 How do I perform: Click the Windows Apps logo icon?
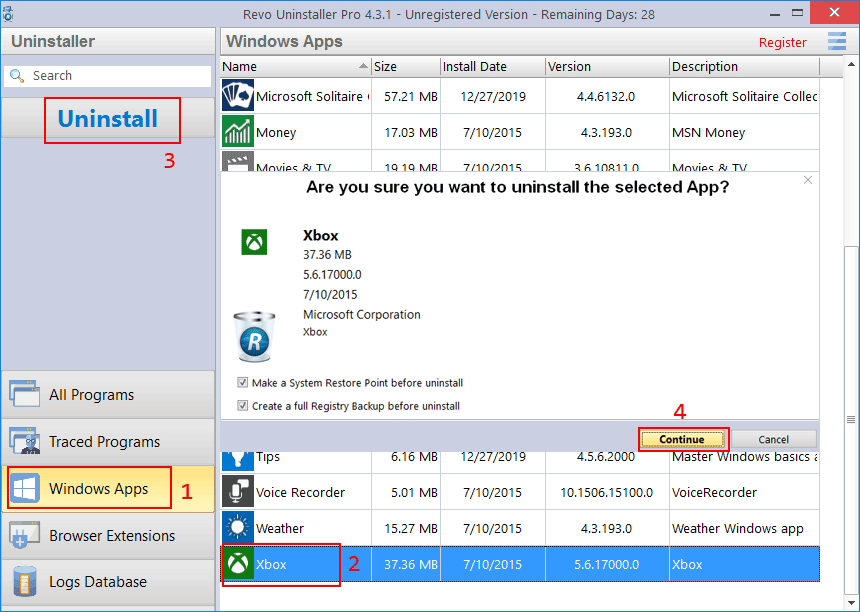coord(25,488)
